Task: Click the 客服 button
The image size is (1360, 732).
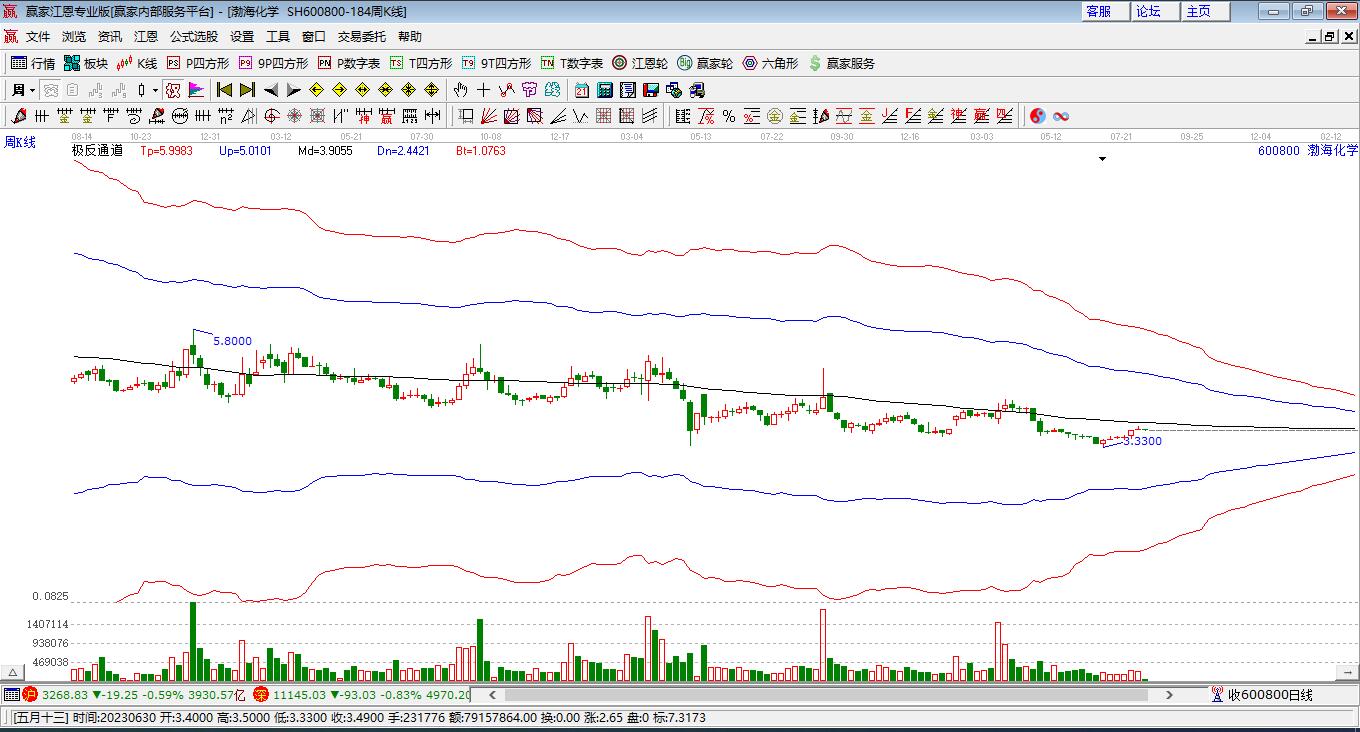Action: [1098, 11]
